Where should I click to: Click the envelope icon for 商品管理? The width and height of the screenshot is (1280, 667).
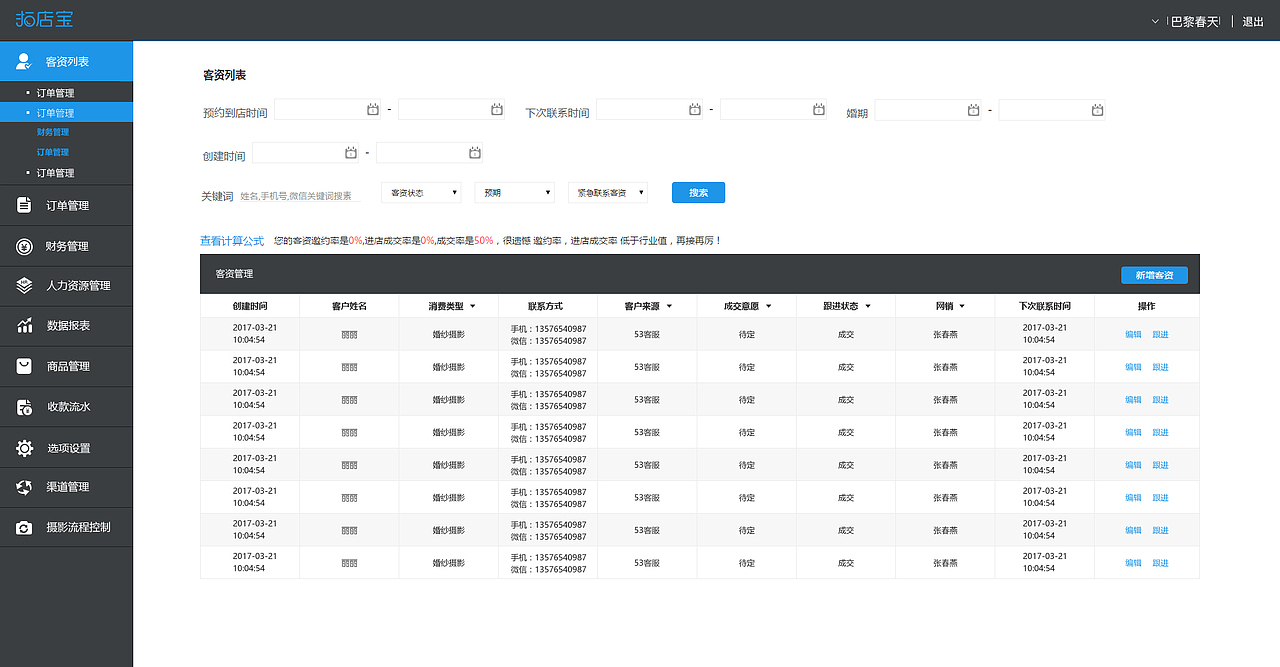pos(24,366)
